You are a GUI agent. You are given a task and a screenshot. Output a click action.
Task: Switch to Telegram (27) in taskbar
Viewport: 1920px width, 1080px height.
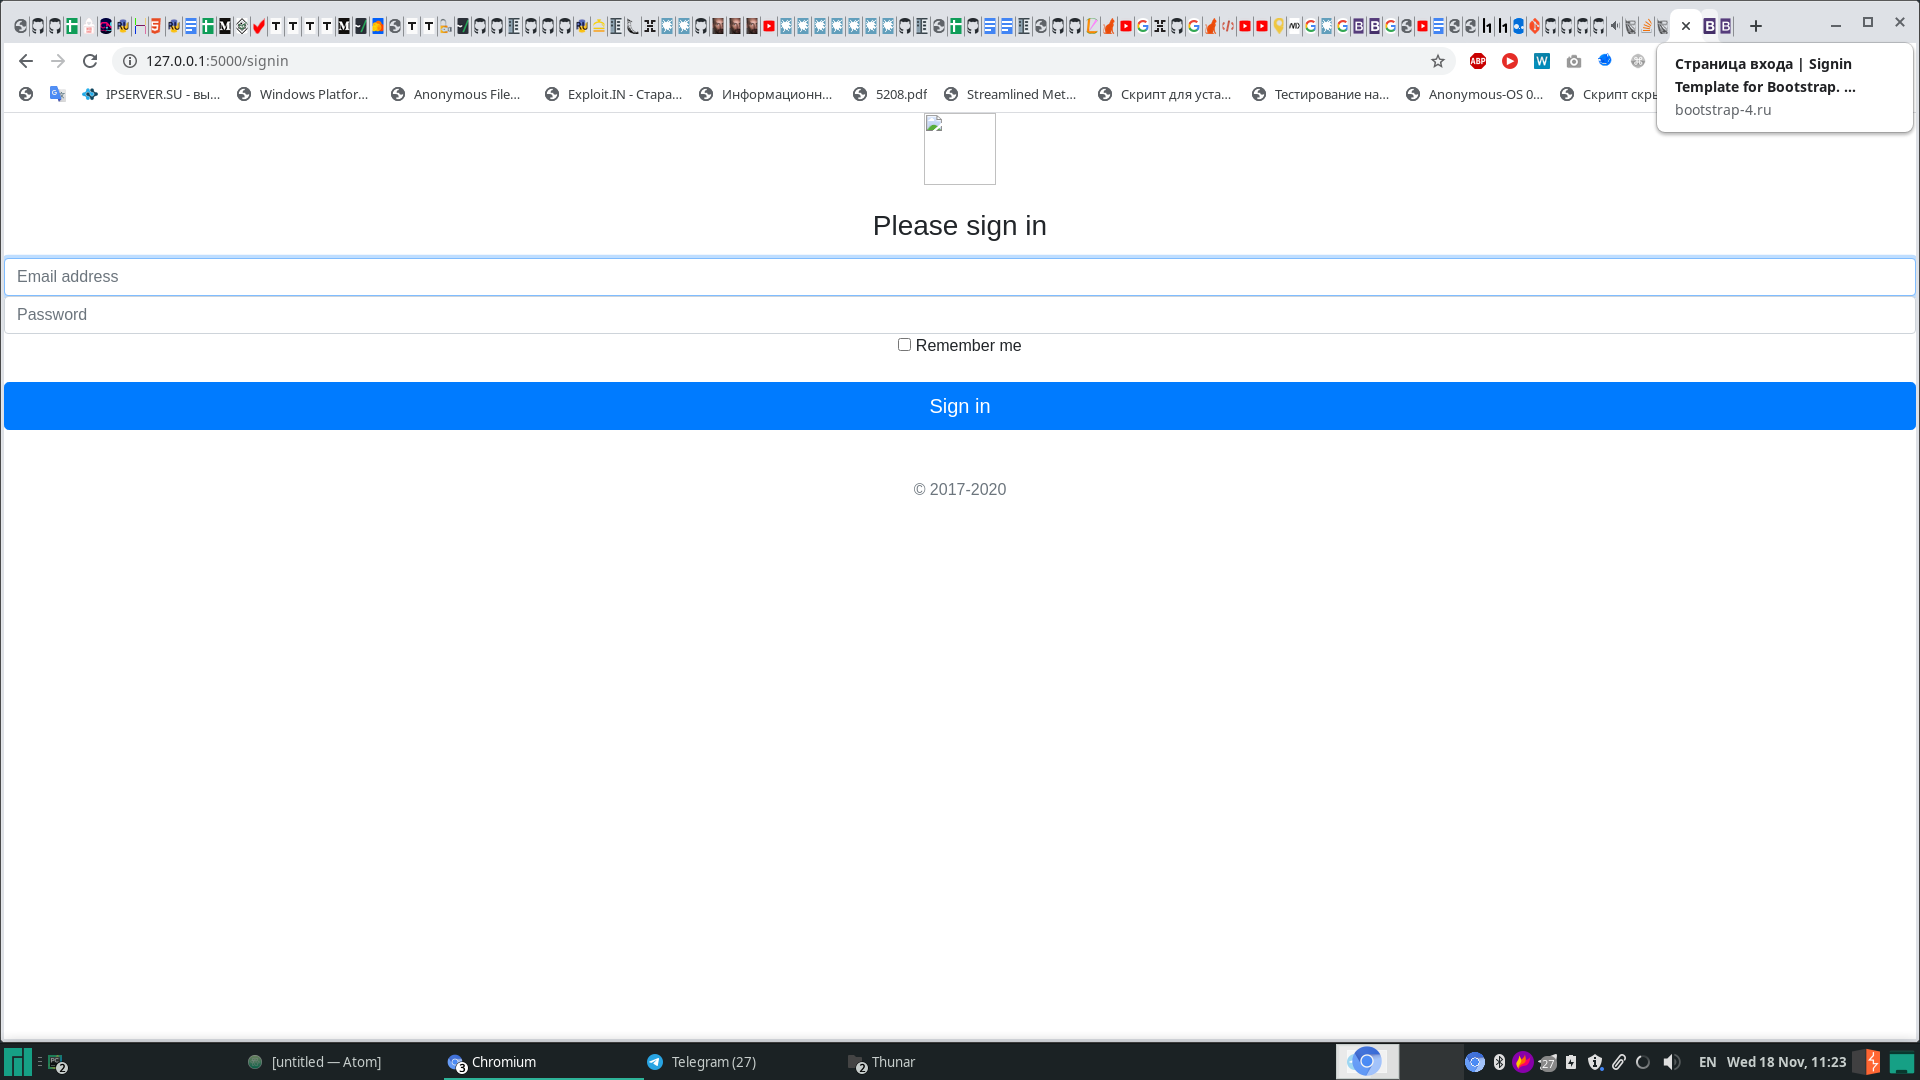(702, 1062)
